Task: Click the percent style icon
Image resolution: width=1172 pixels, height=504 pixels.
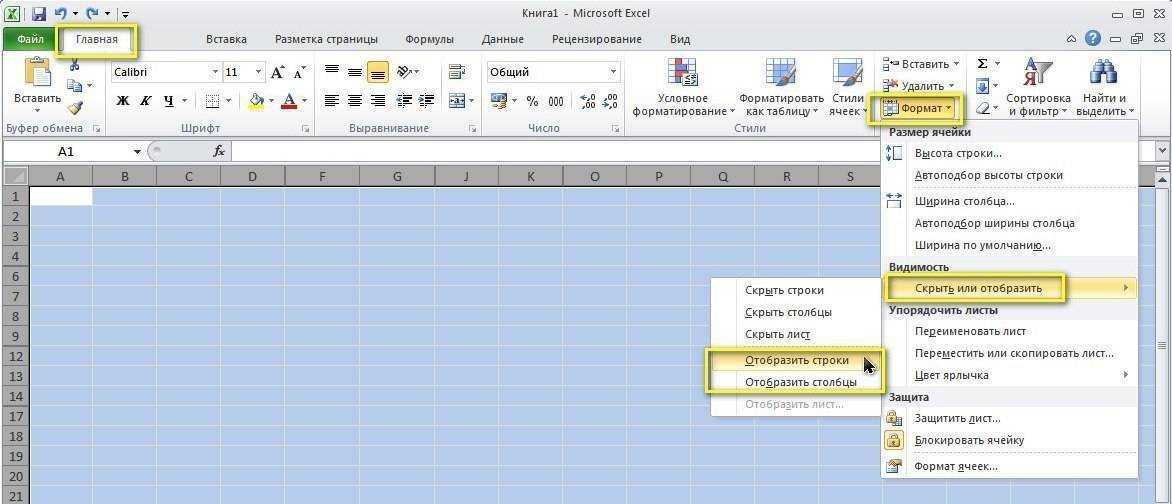Action: point(532,101)
